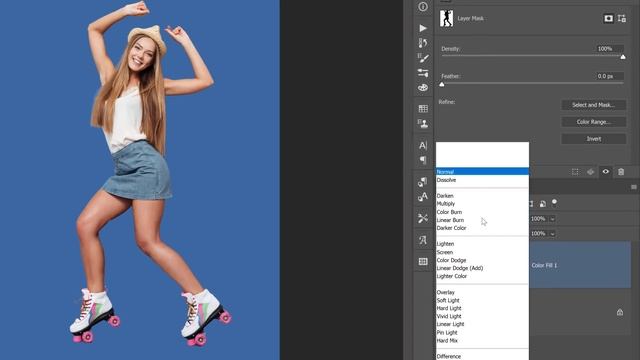Choose Hard Light blend mode
Image resolution: width=640 pixels, height=360 pixels.
482,308
